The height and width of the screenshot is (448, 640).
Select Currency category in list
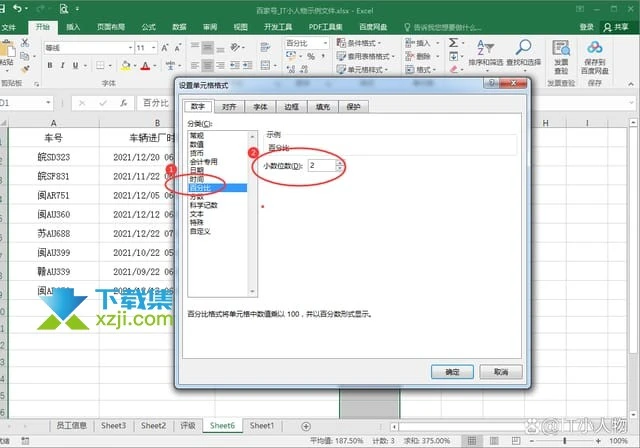pos(197,153)
